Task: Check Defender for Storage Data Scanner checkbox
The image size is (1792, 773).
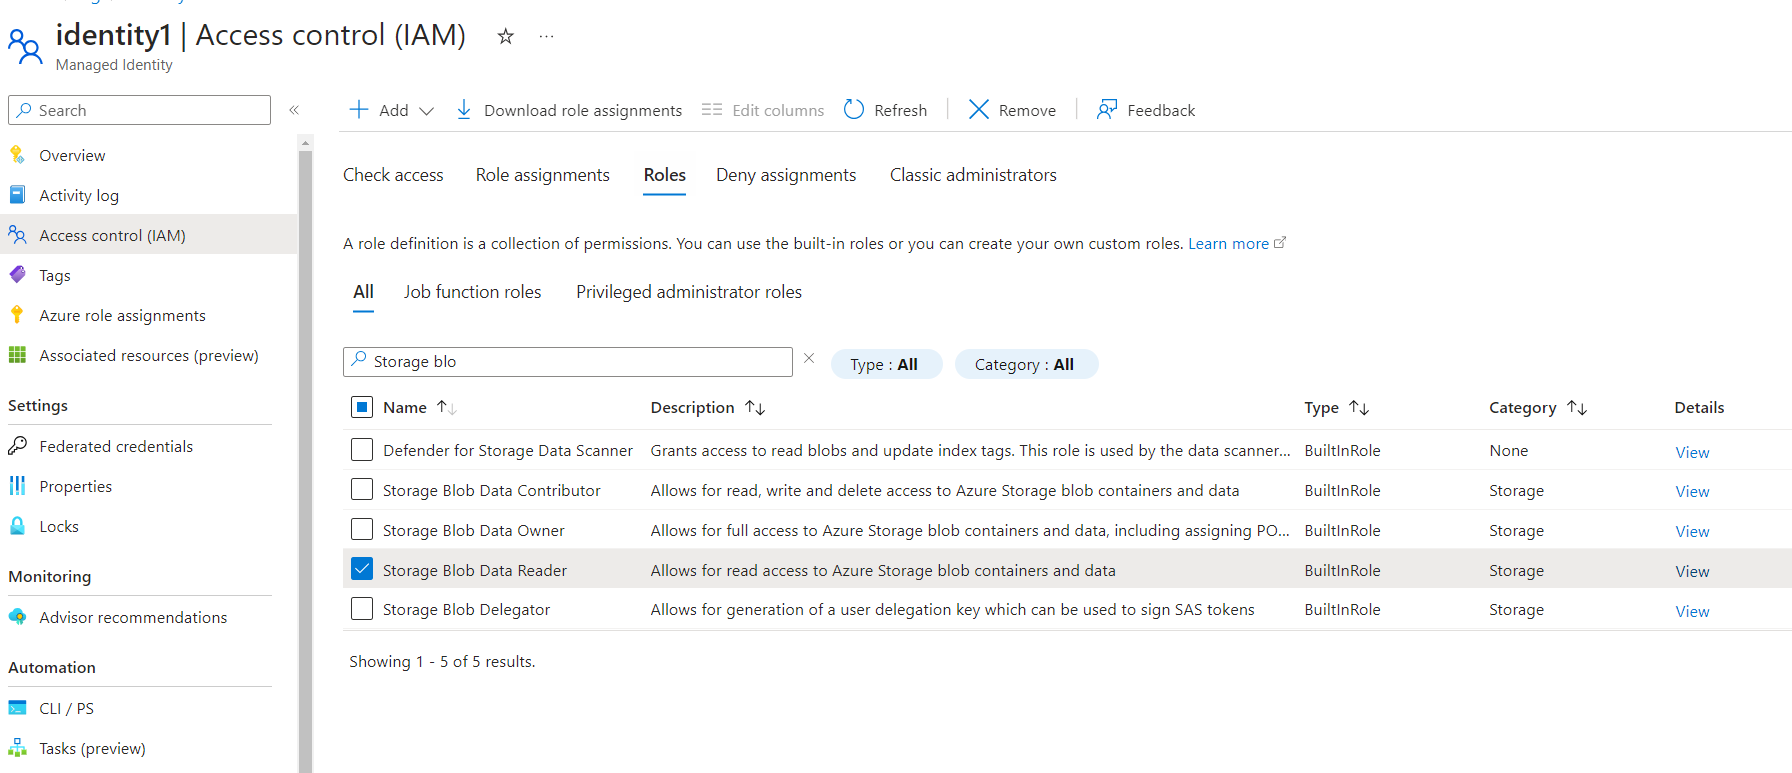Action: tap(362, 450)
